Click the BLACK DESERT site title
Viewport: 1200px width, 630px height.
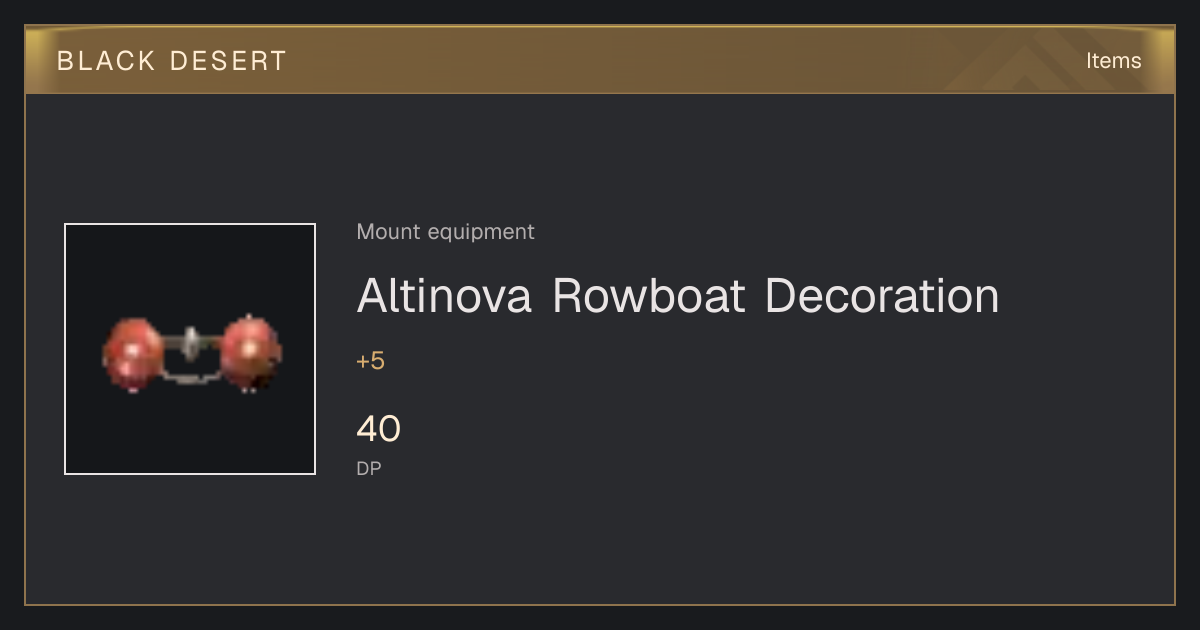click(x=172, y=61)
